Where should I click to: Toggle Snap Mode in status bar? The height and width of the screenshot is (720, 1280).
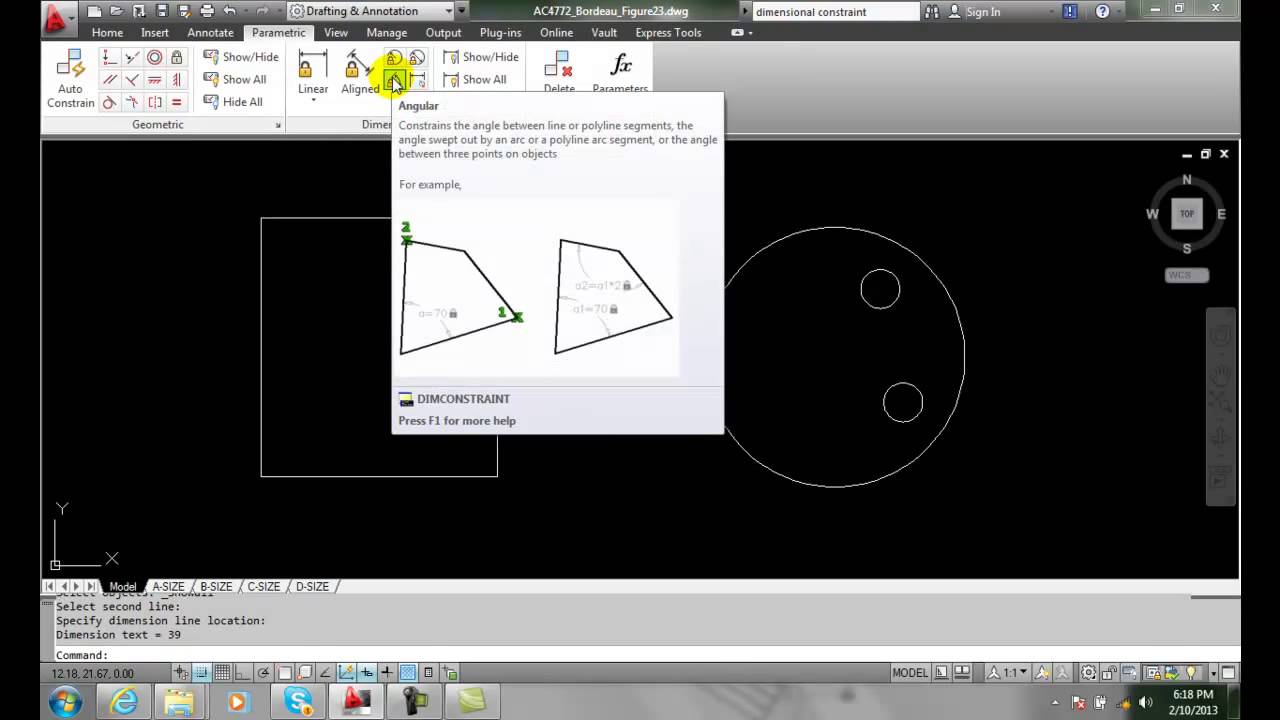pyautogui.click(x=202, y=673)
